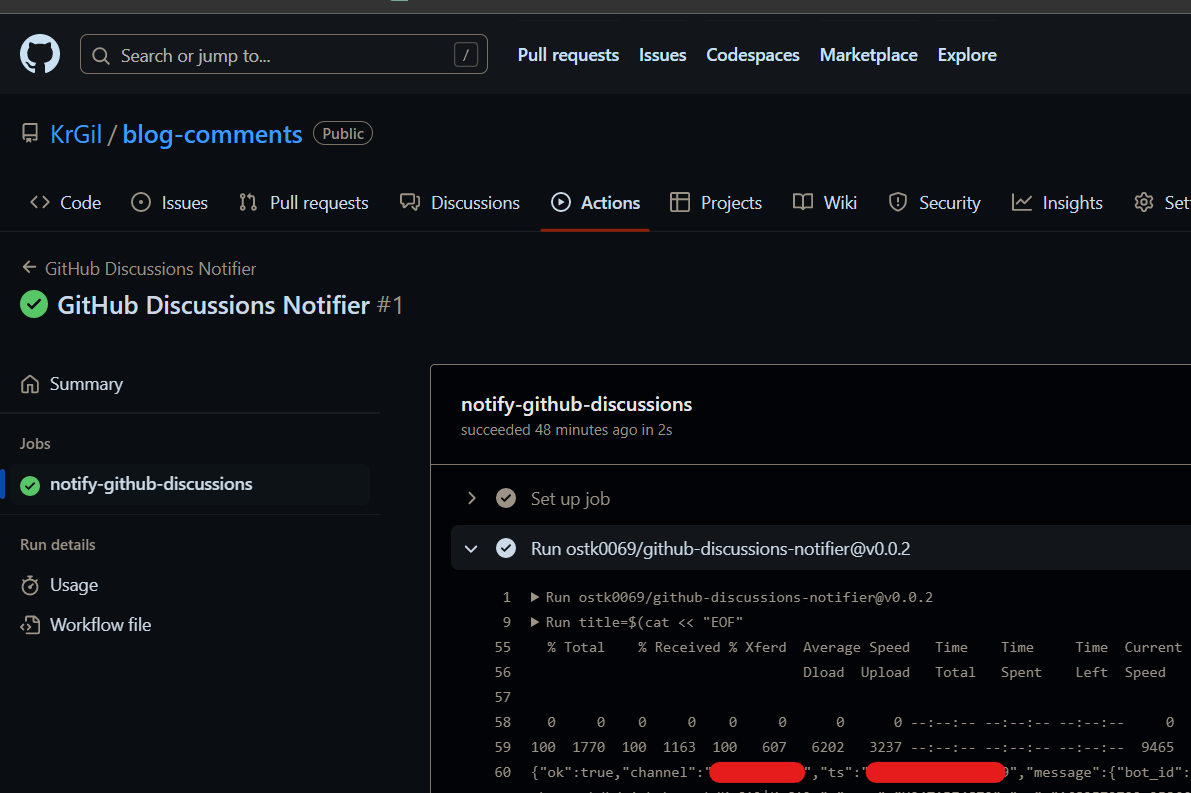This screenshot has height=793, width=1191.
Task: Click the slash shortcut key icon in search
Action: tap(466, 55)
